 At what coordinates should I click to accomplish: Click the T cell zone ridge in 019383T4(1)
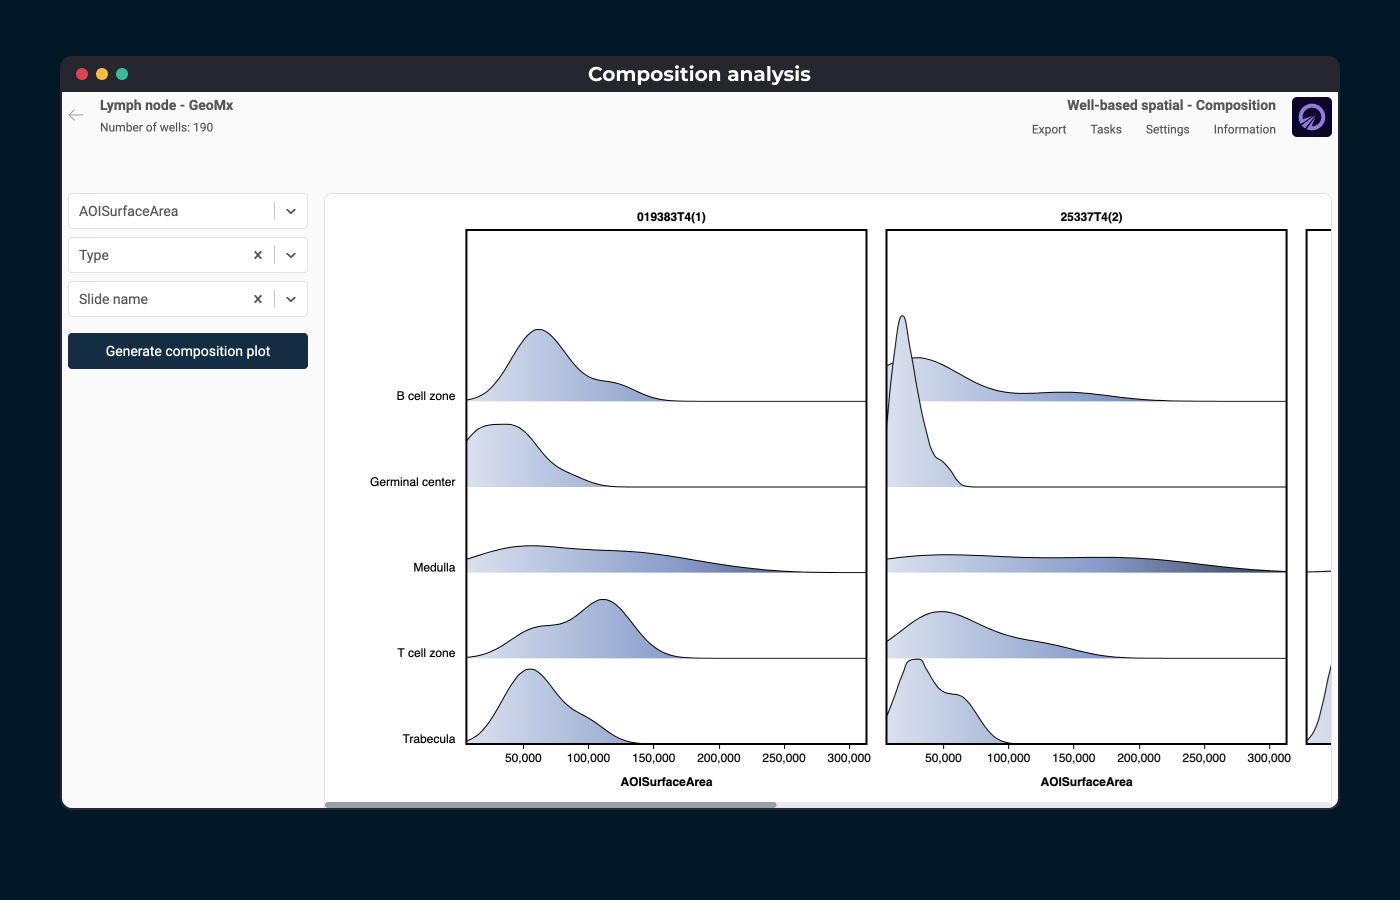[600, 632]
